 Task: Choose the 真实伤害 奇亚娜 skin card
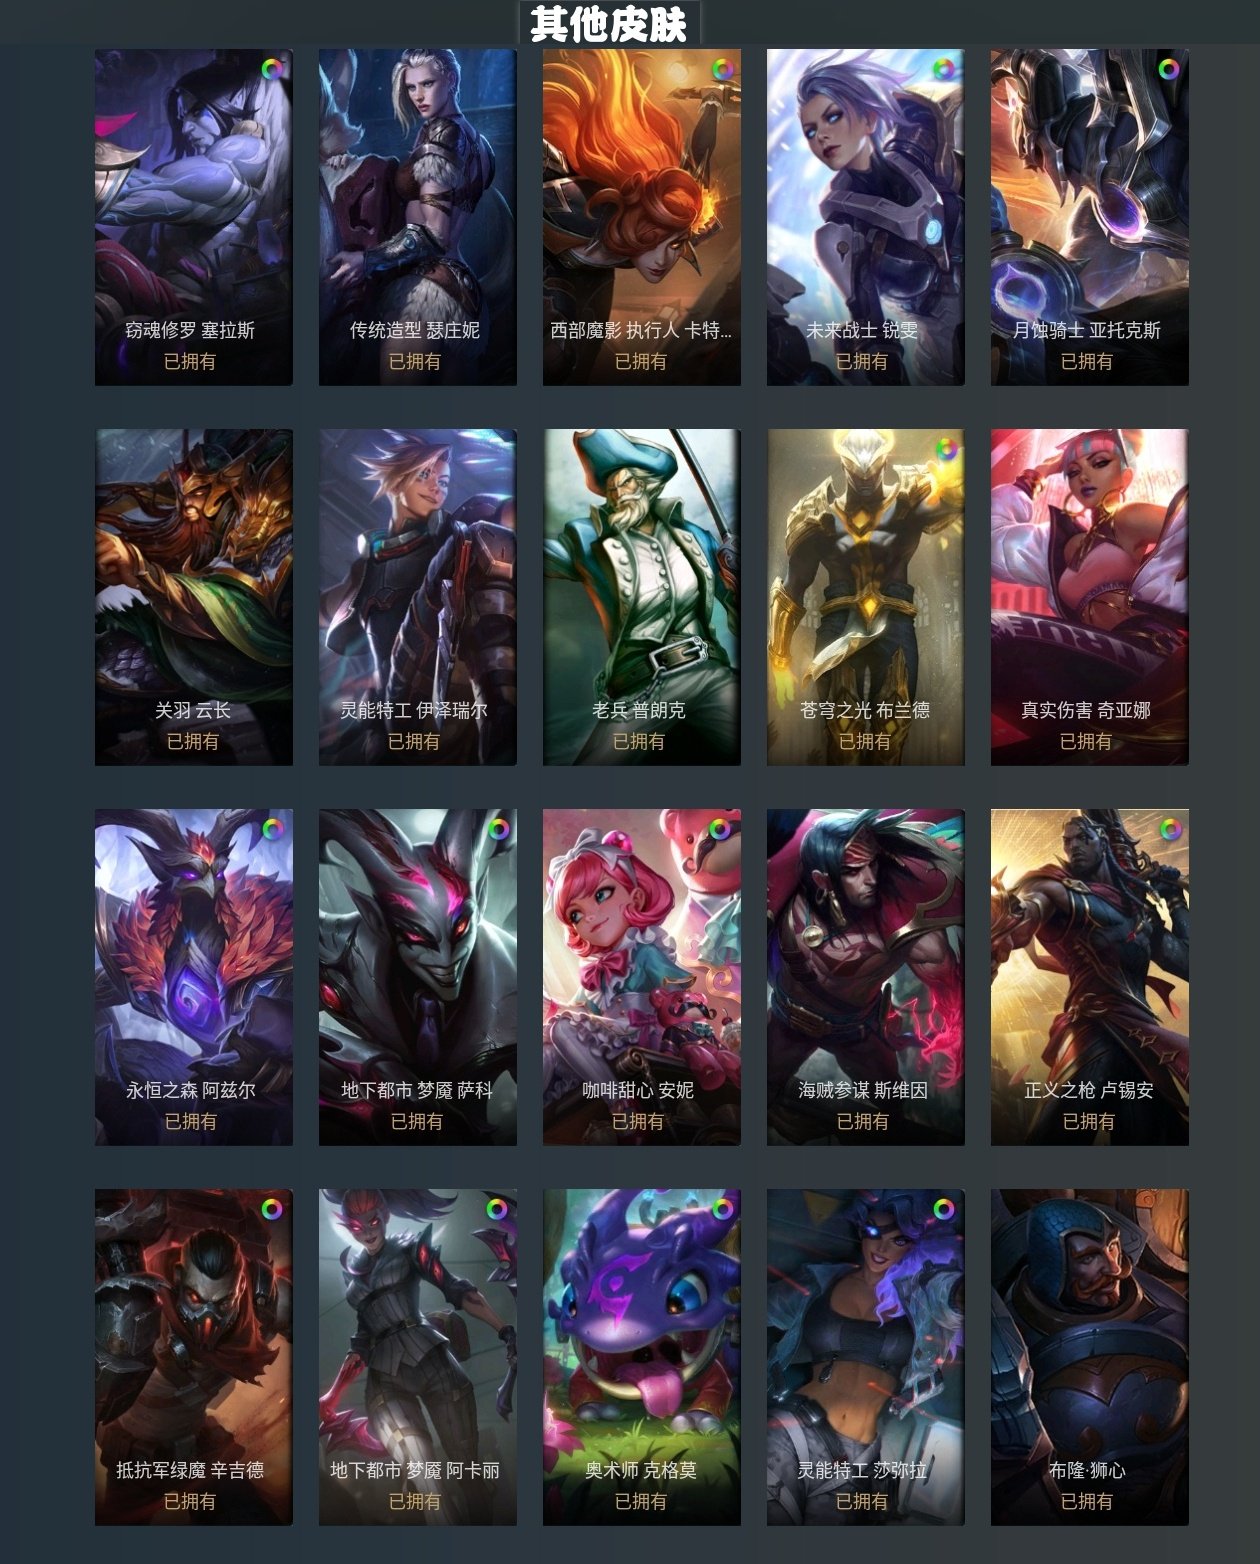click(1090, 598)
